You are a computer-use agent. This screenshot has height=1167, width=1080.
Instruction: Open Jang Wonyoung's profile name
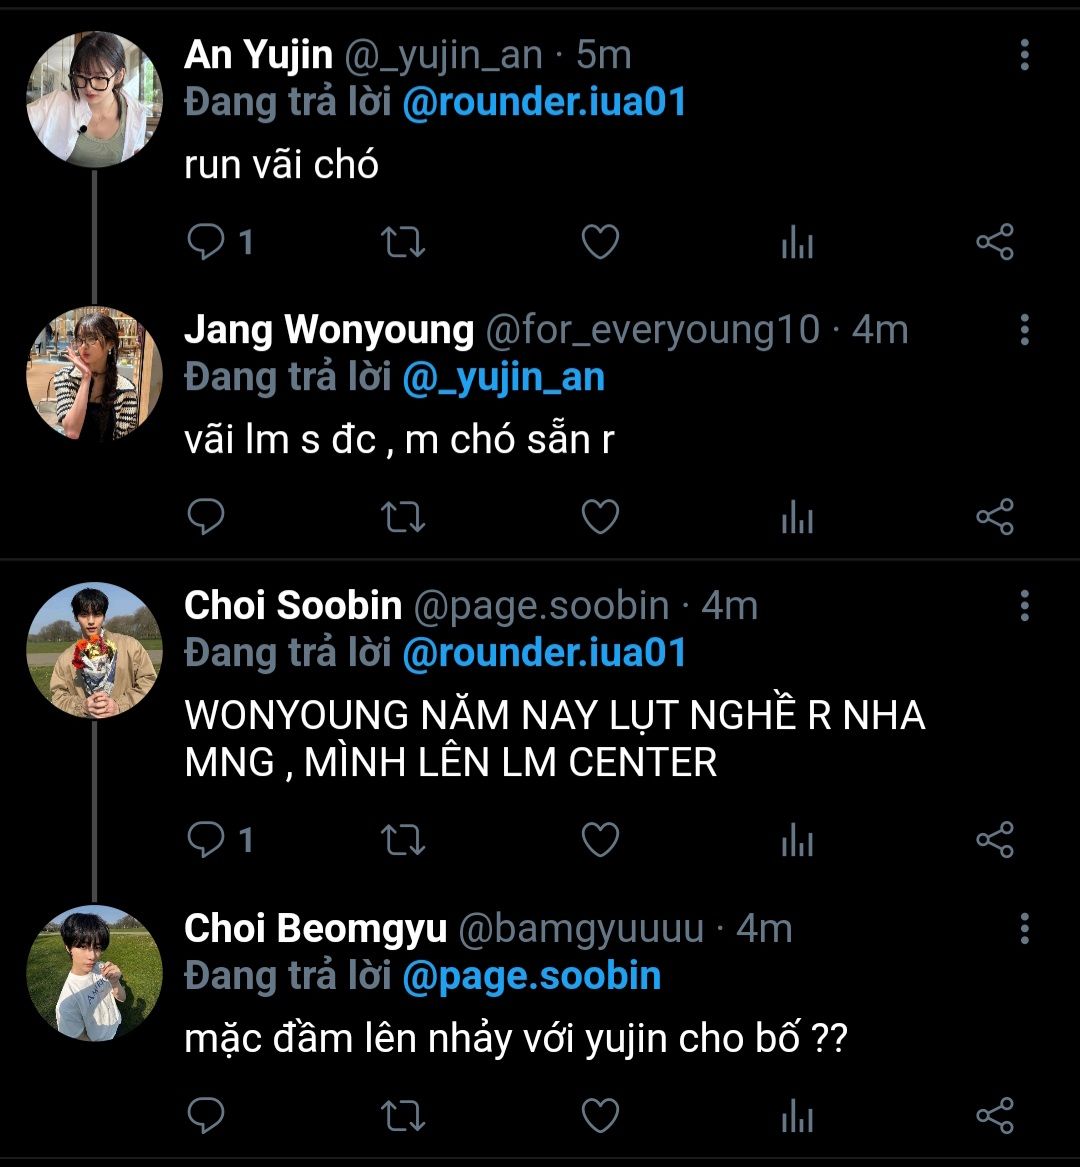click(329, 330)
